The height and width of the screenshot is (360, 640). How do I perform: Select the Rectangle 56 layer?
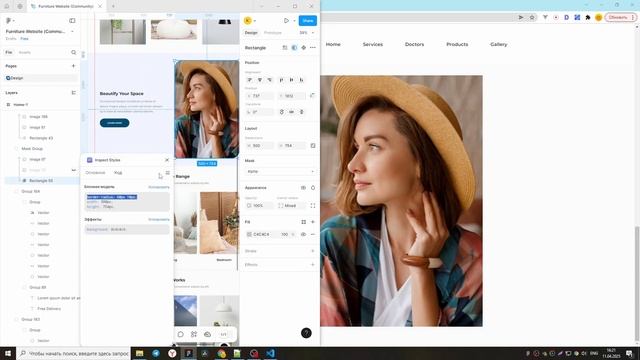point(41,180)
